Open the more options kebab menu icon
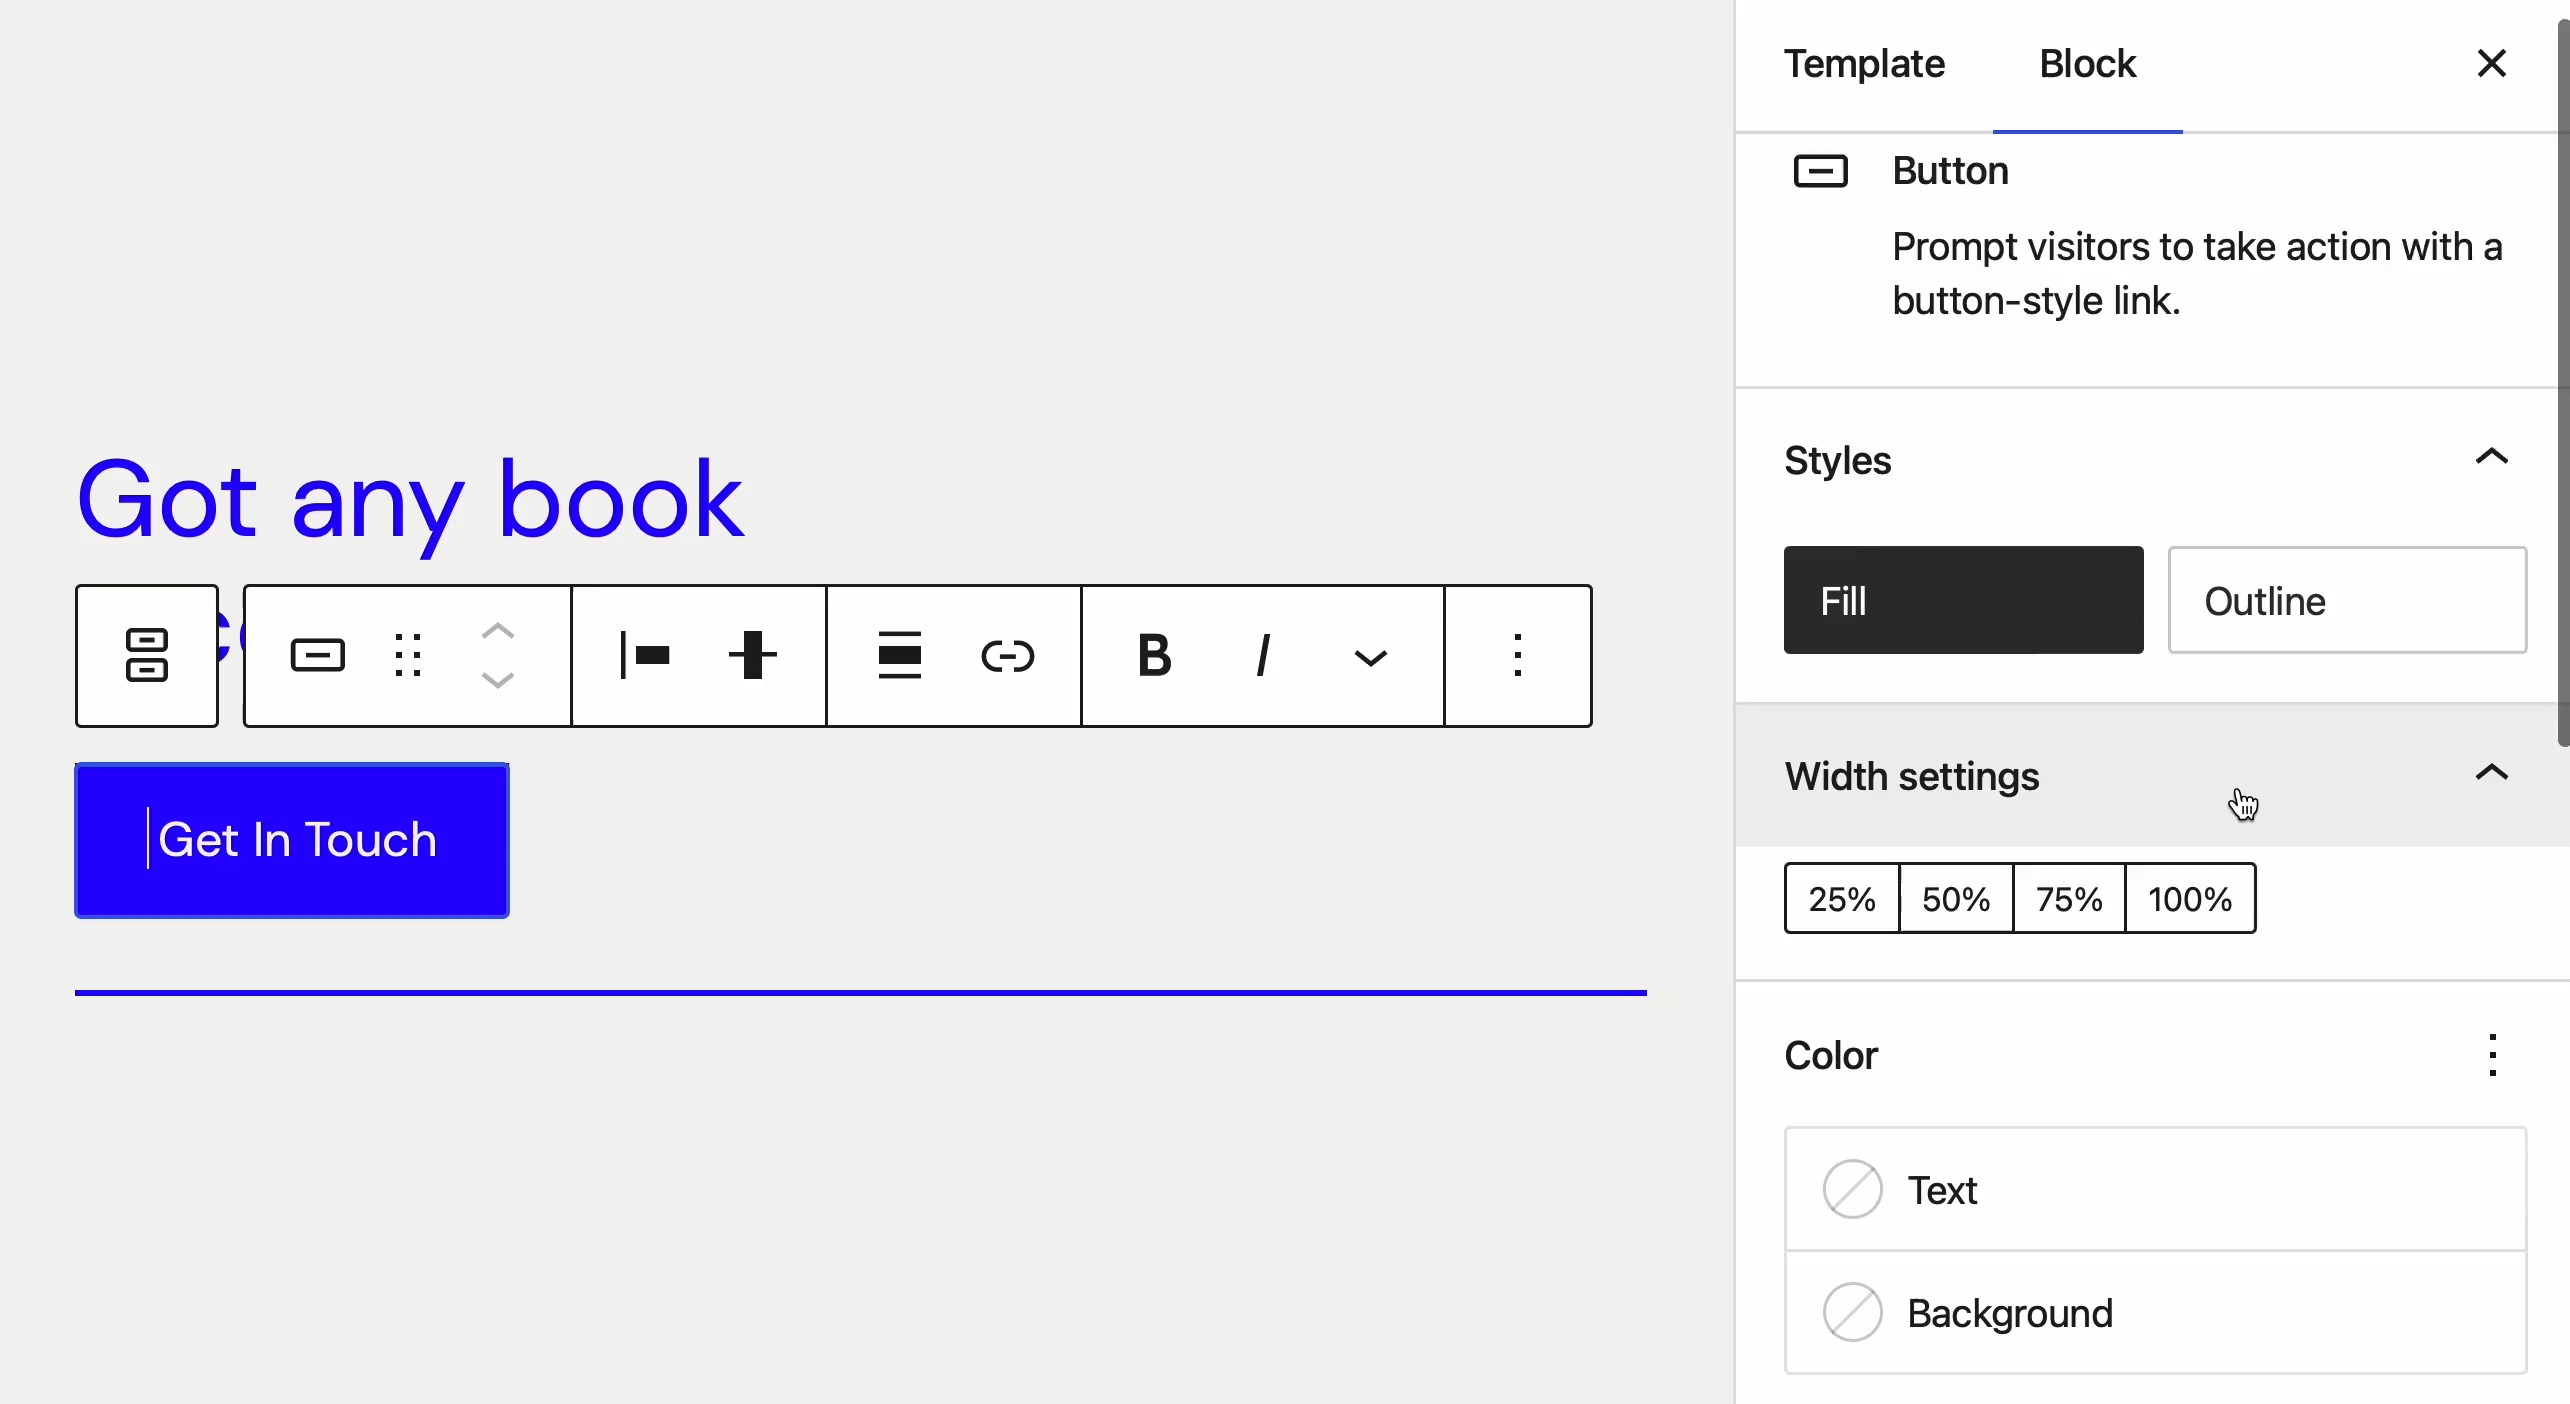This screenshot has height=1404, width=2570. tap(1519, 655)
